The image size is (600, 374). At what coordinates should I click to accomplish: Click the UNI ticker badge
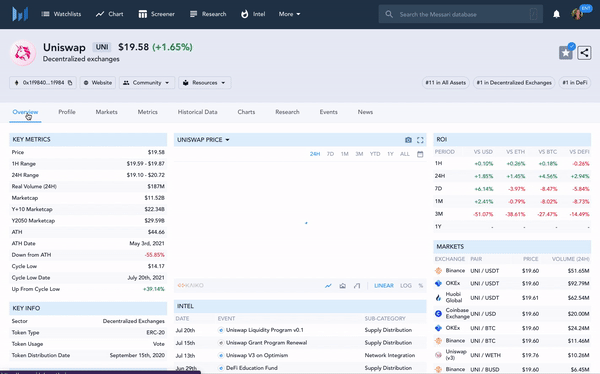(102, 47)
